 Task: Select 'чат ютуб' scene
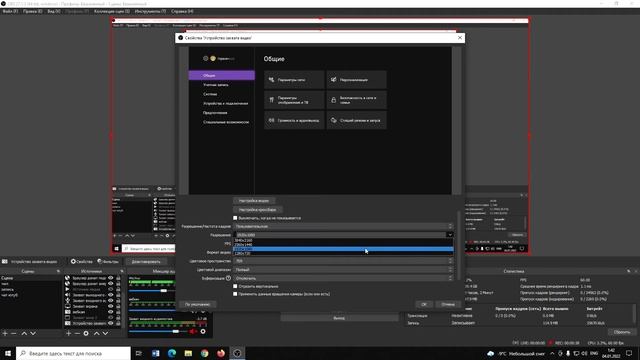pyautogui.click(x=10, y=295)
